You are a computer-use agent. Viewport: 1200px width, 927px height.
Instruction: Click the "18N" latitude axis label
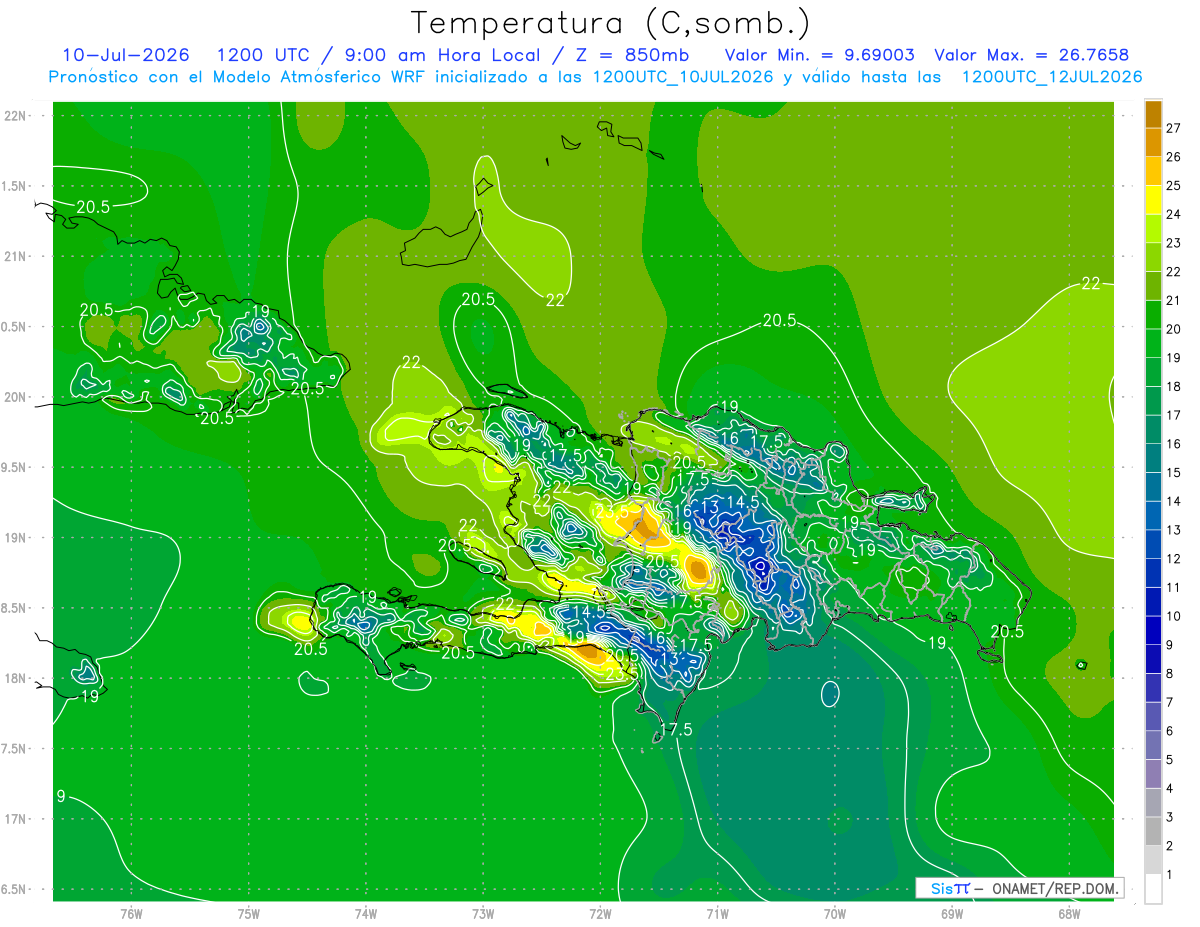(15, 679)
